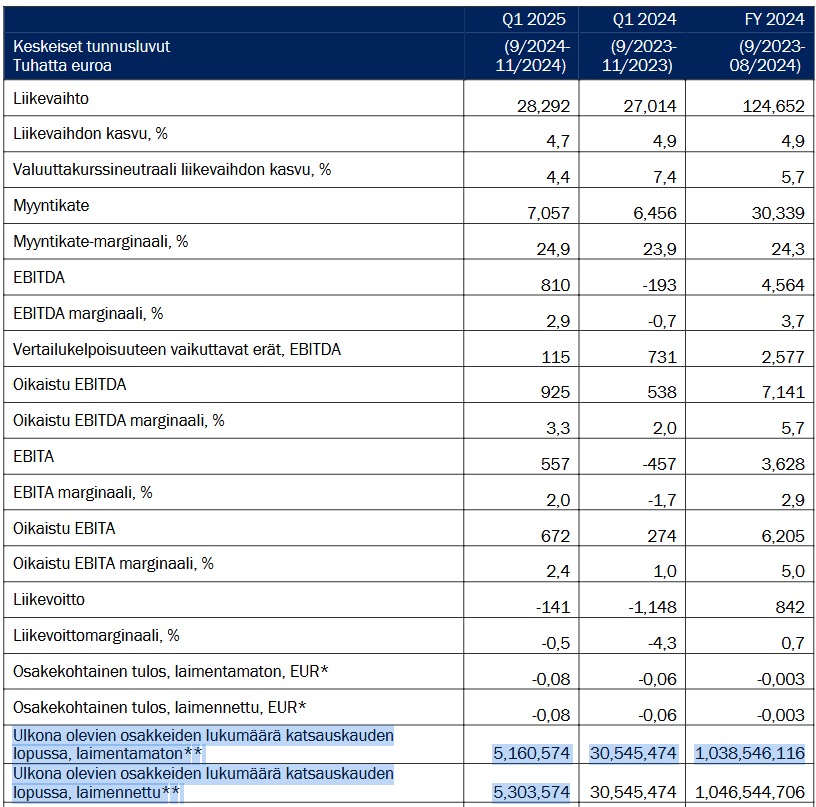
Task: Click Liikevaihto value 124,652
Action: tap(773, 106)
